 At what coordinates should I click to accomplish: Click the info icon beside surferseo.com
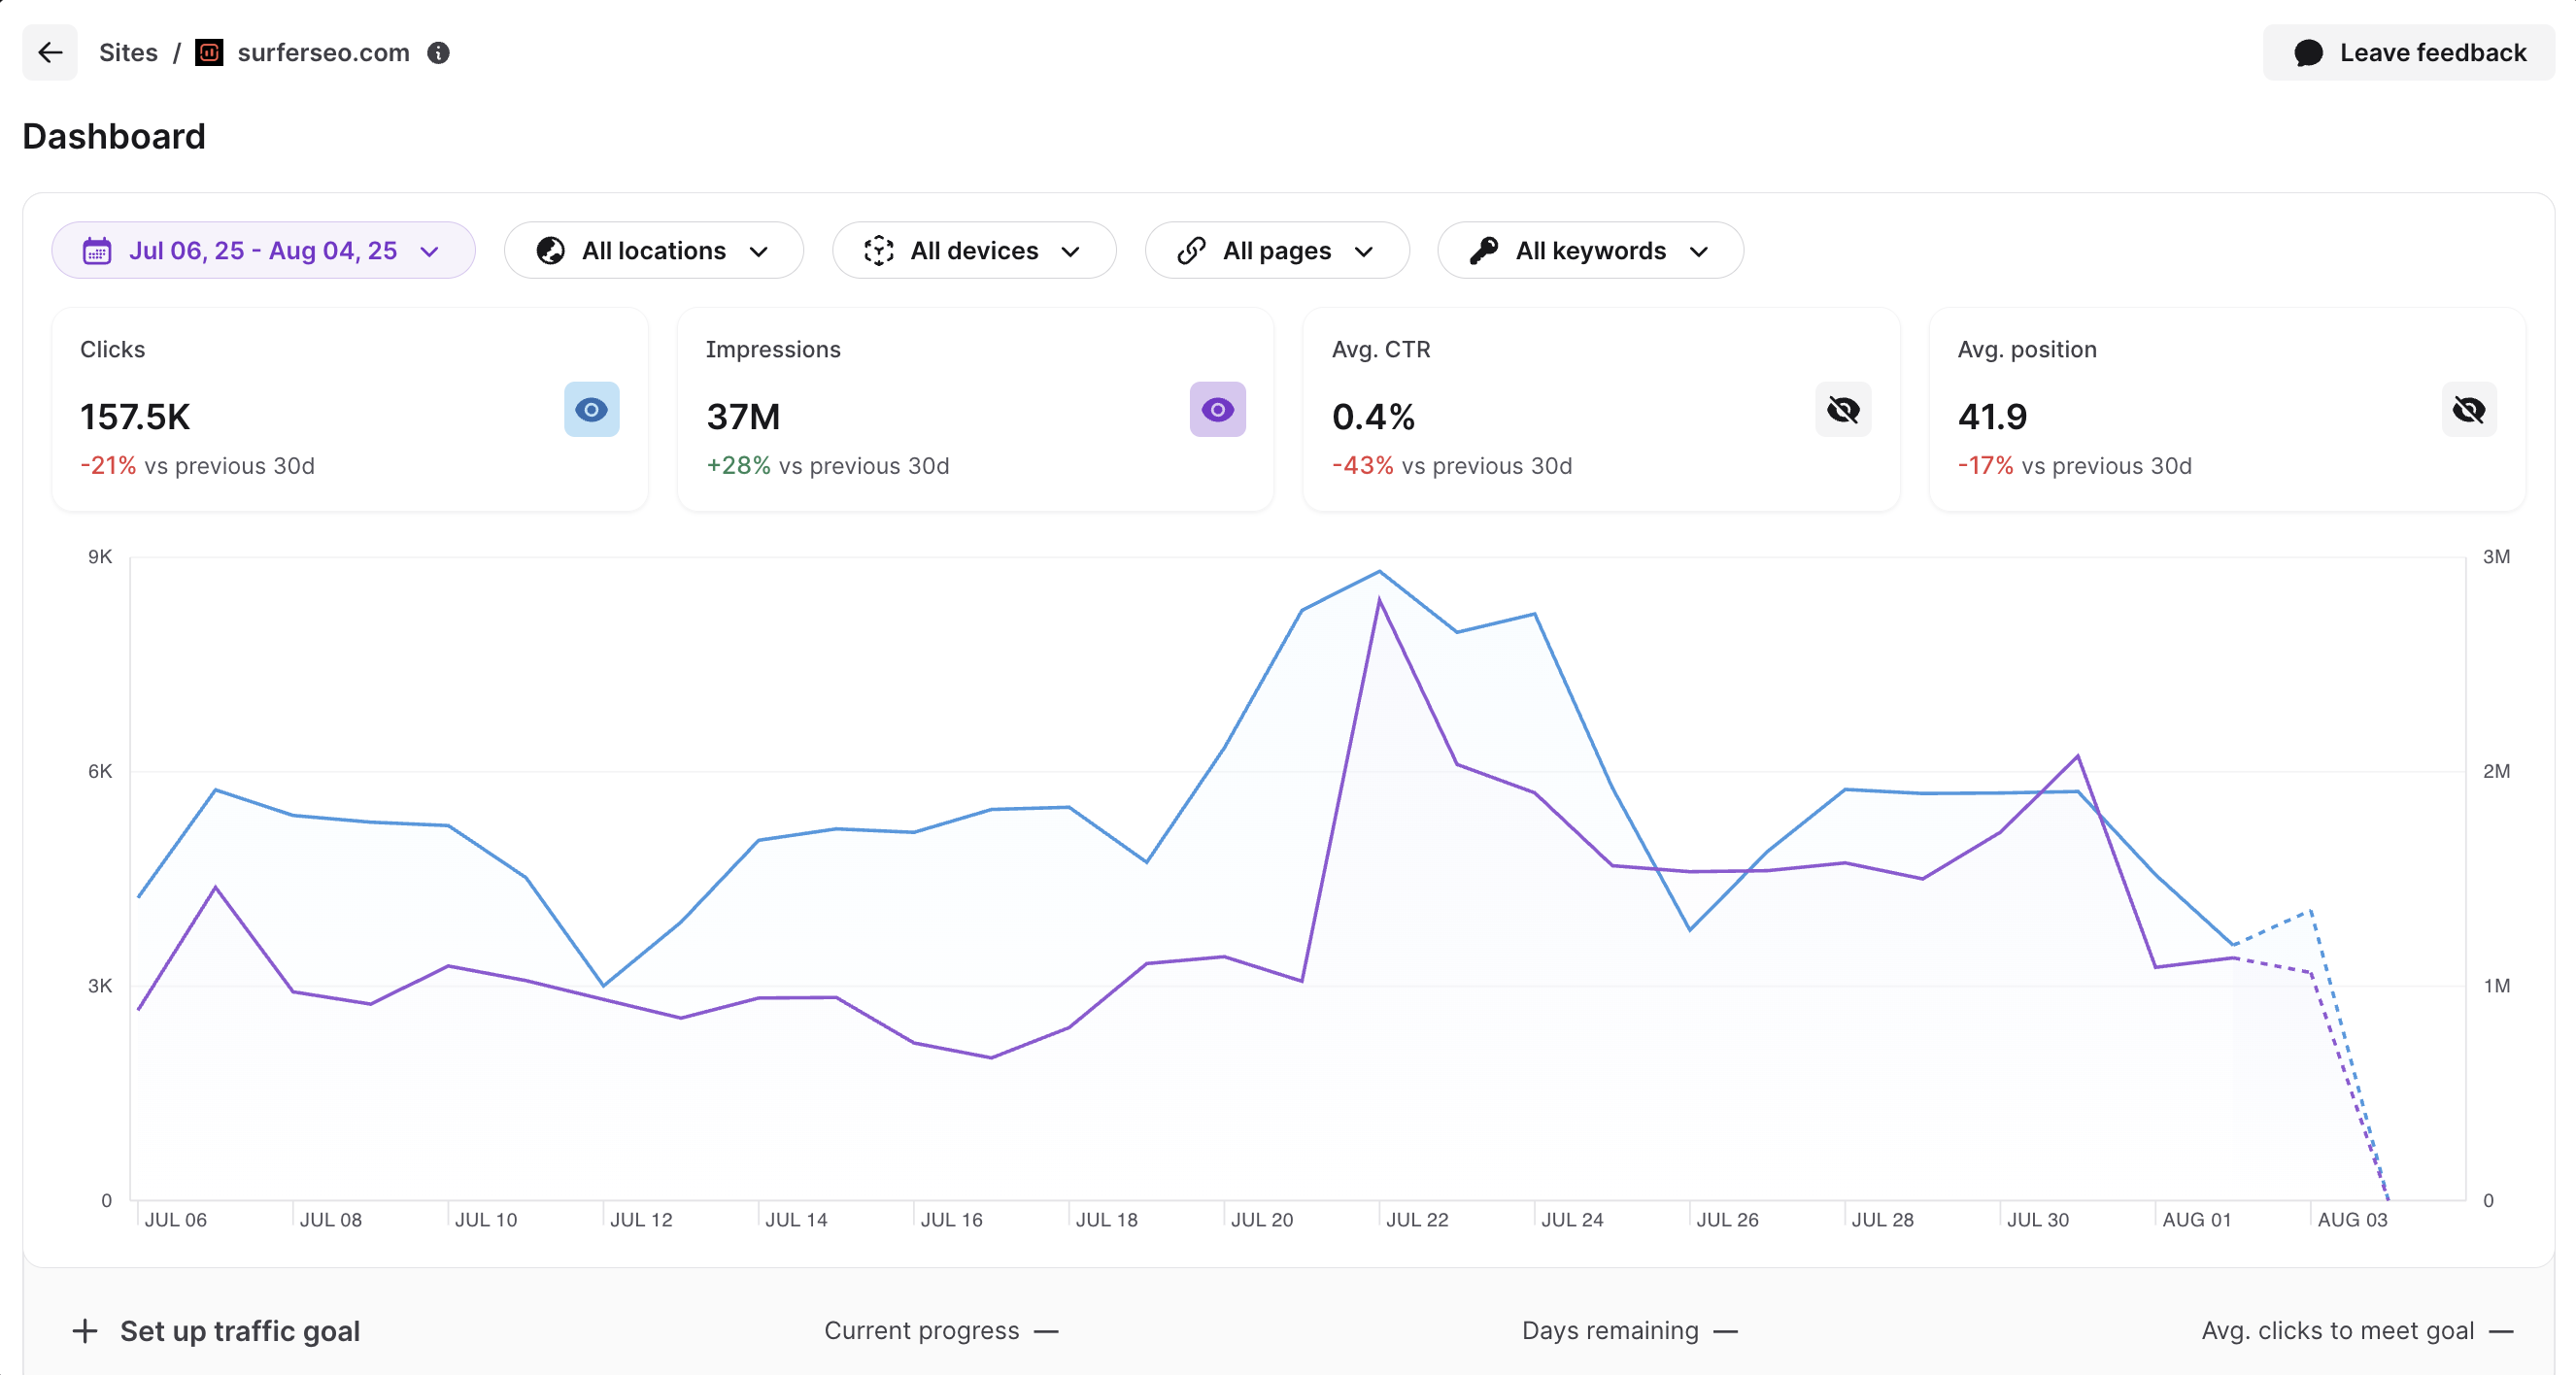(x=438, y=53)
